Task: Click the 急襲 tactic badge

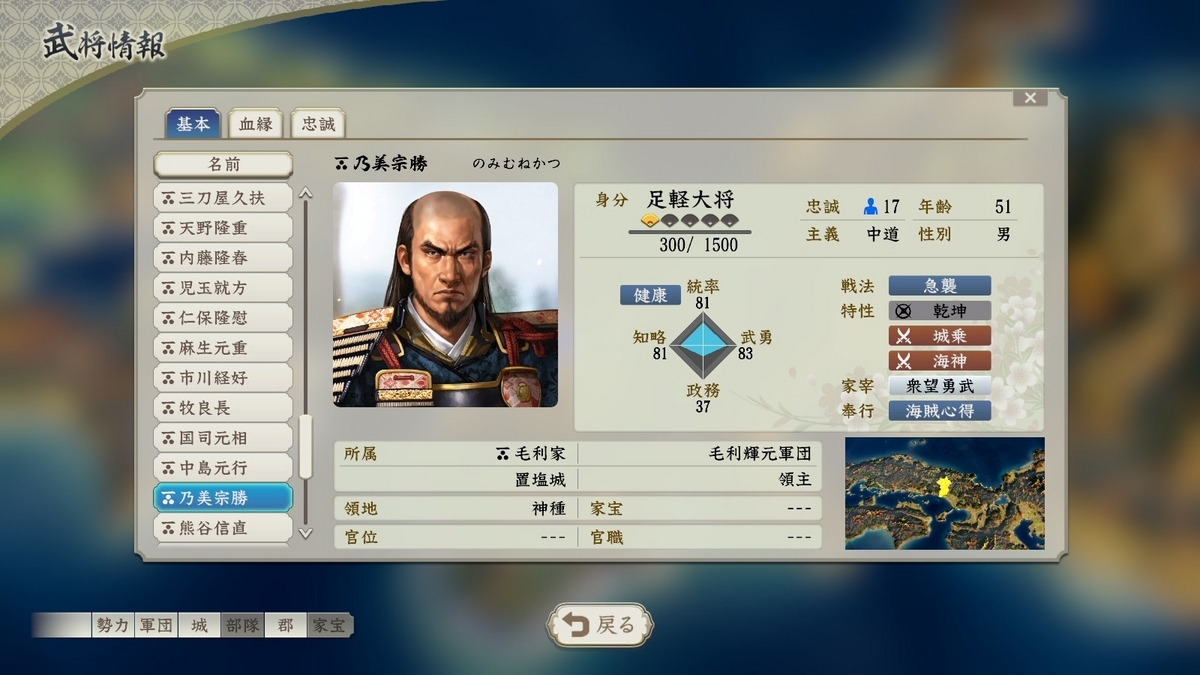Action: click(939, 286)
